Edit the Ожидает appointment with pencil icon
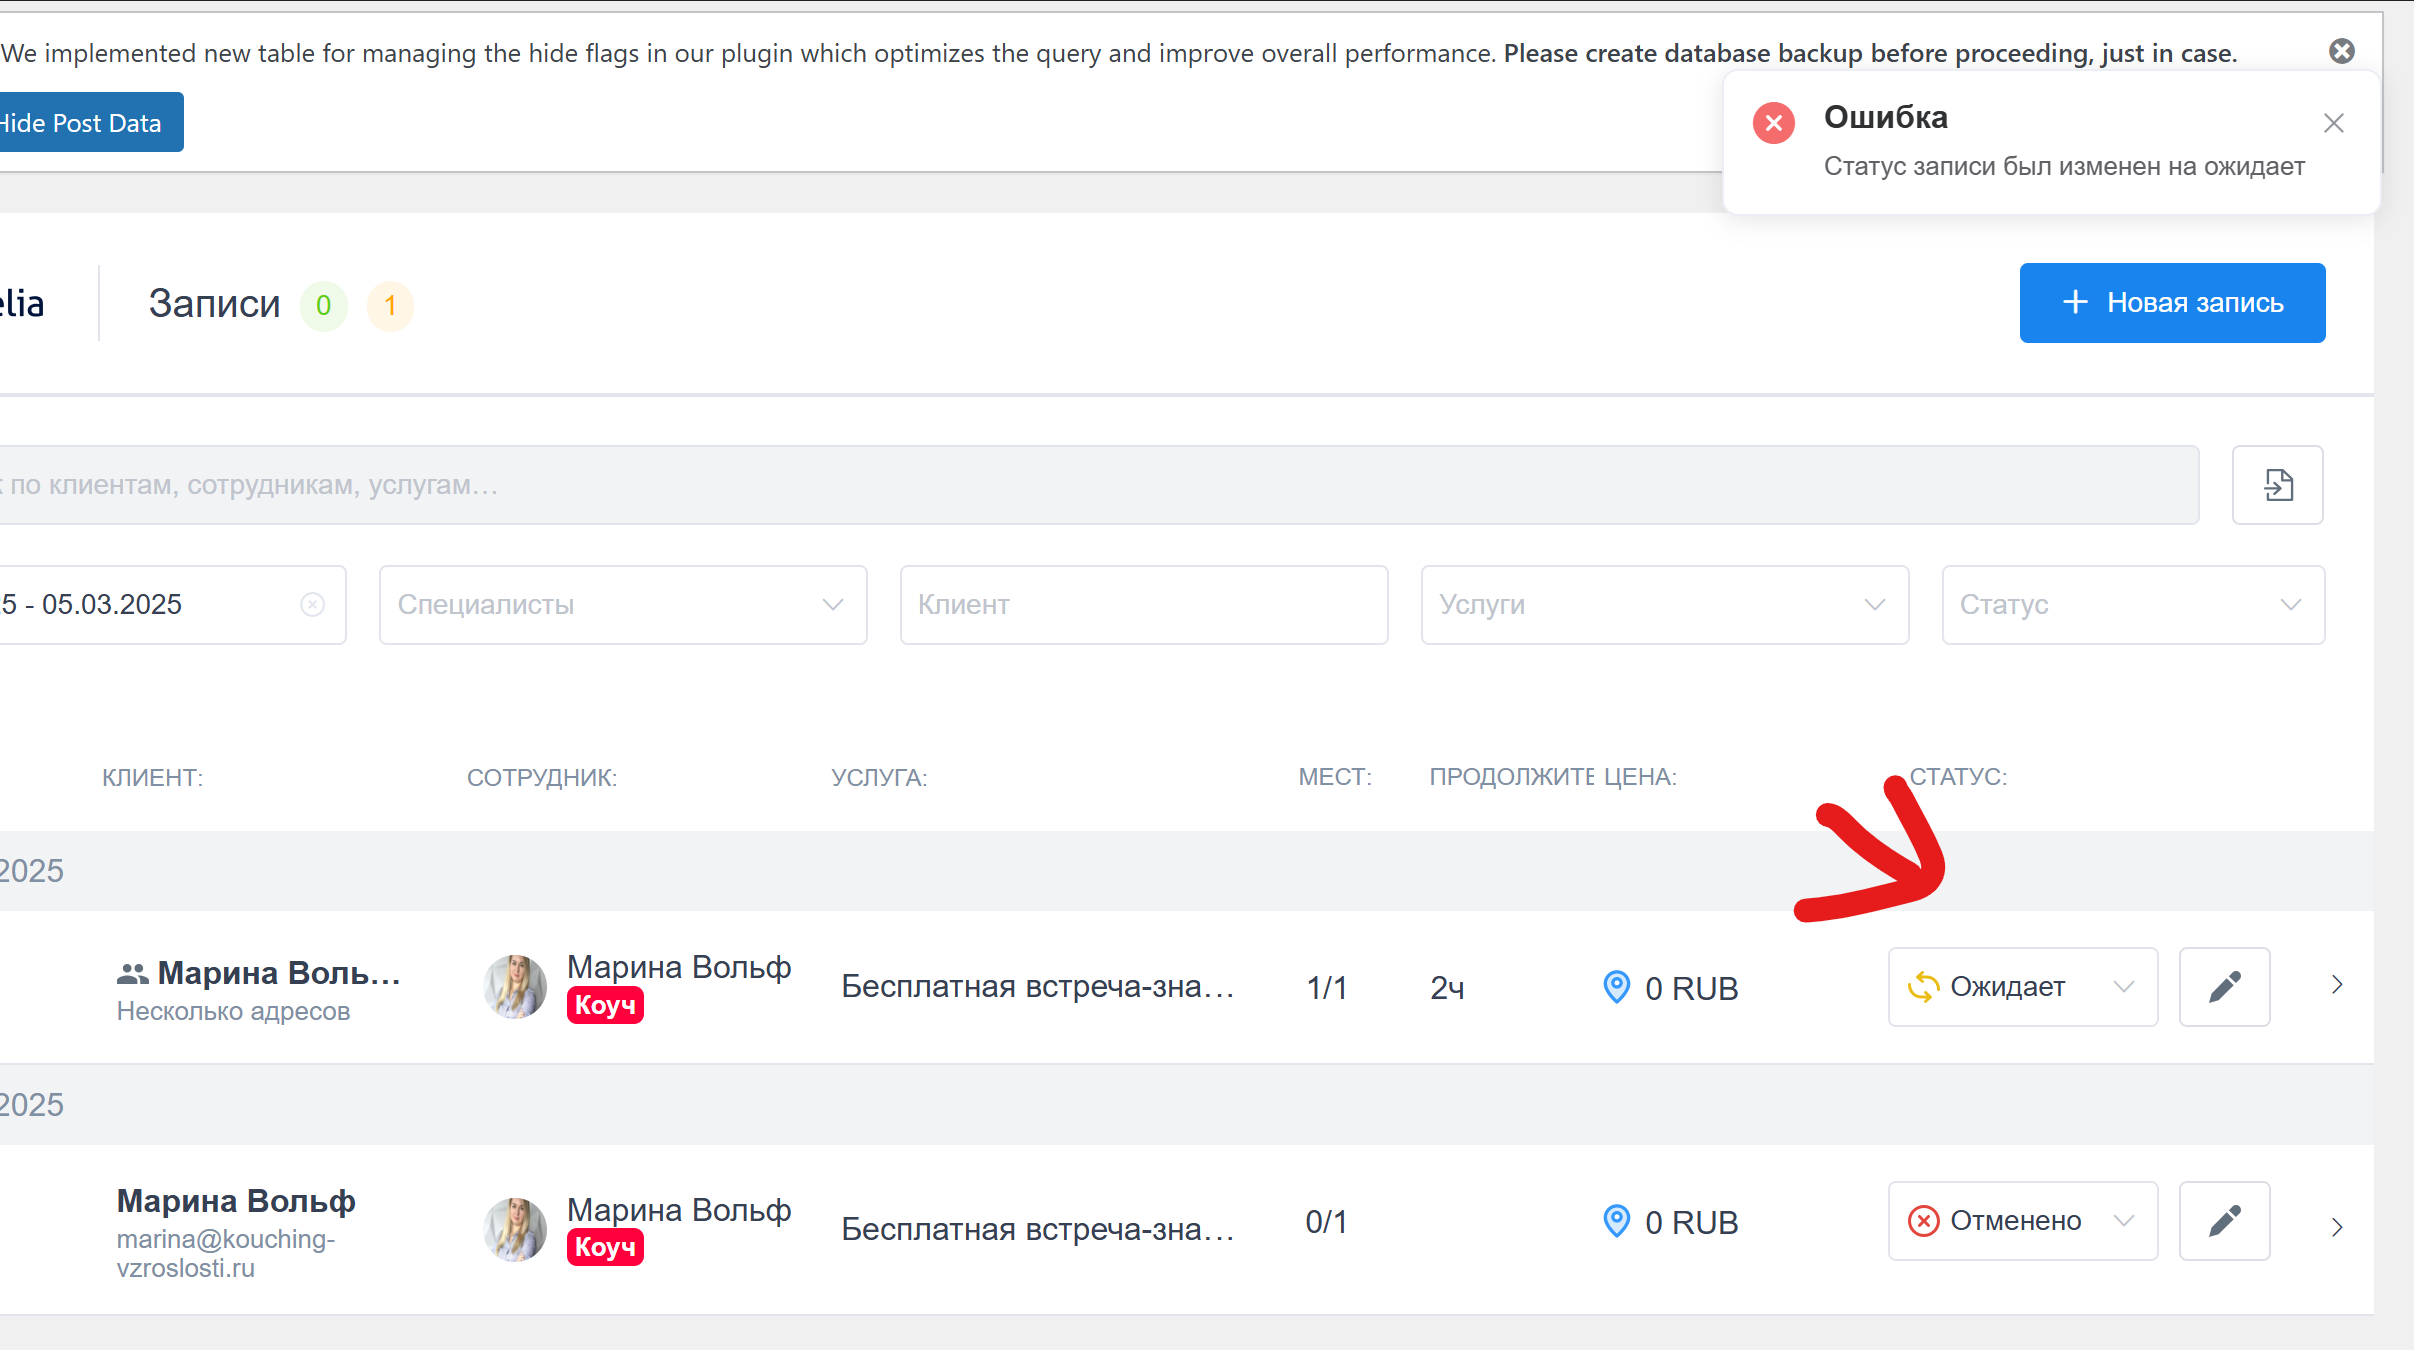This screenshot has width=2414, height=1350. pos(2224,987)
